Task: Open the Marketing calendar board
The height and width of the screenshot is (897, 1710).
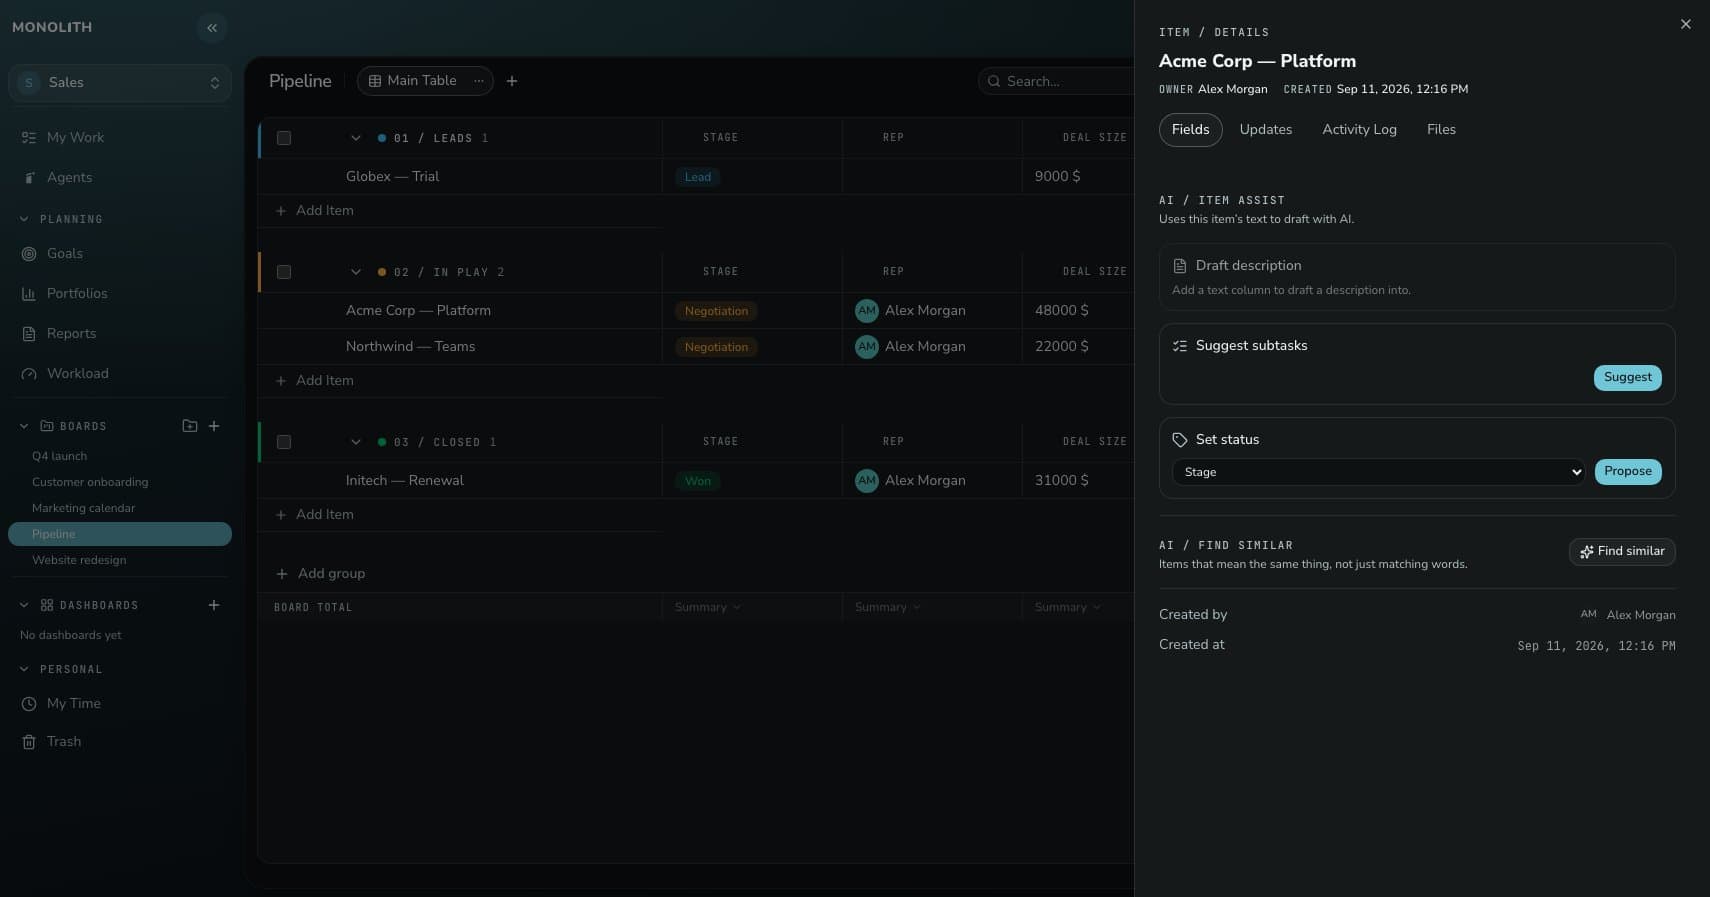Action: click(120, 508)
